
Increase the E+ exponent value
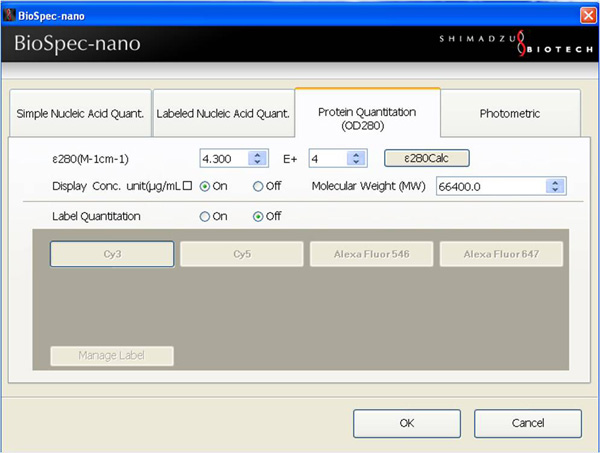[x=357, y=154]
